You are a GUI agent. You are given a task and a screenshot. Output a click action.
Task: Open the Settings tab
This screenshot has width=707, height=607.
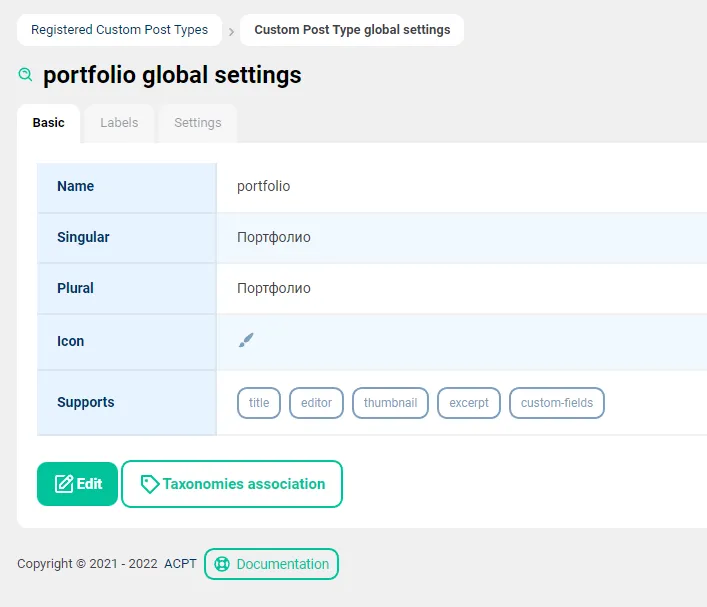pyautogui.click(x=197, y=123)
